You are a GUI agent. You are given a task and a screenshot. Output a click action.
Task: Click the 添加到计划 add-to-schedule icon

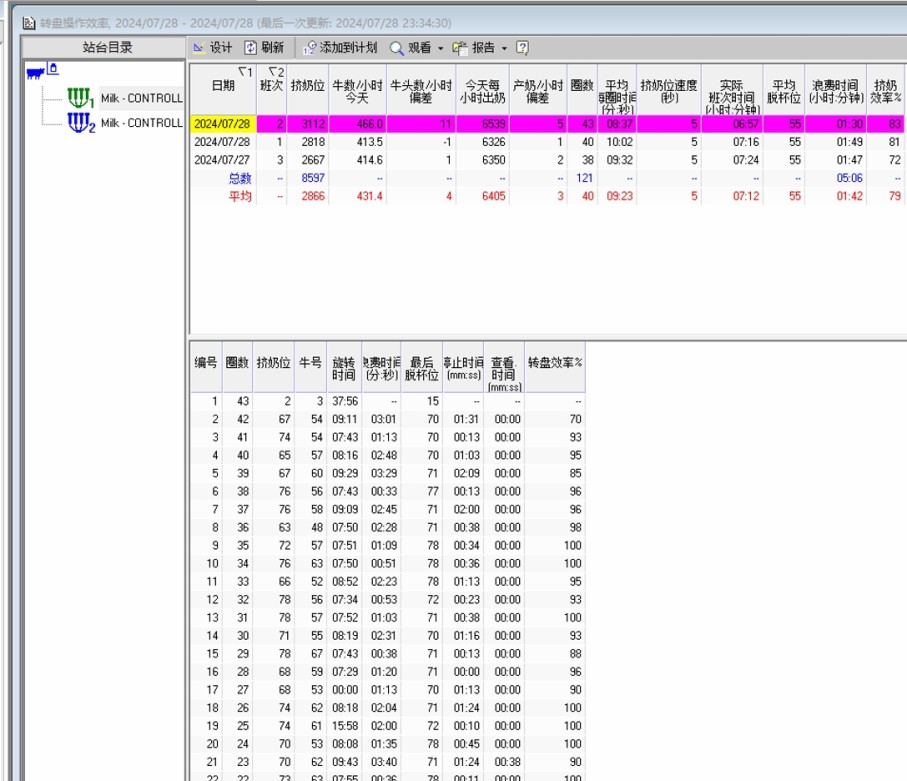(310, 48)
